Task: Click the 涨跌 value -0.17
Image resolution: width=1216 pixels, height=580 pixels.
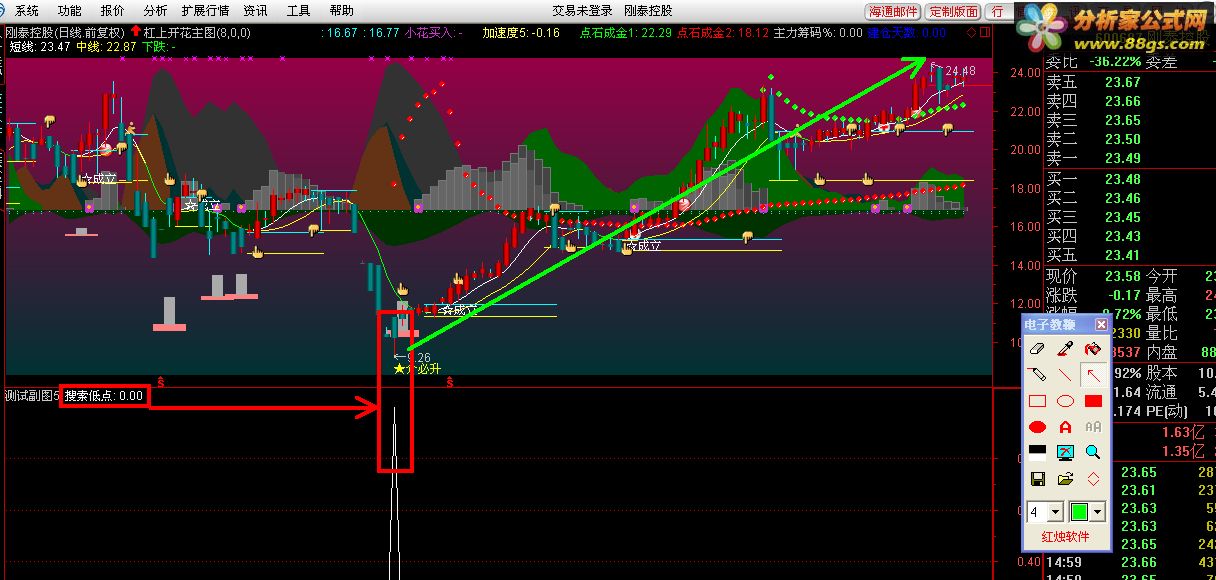Action: pyautogui.click(x=1122, y=296)
